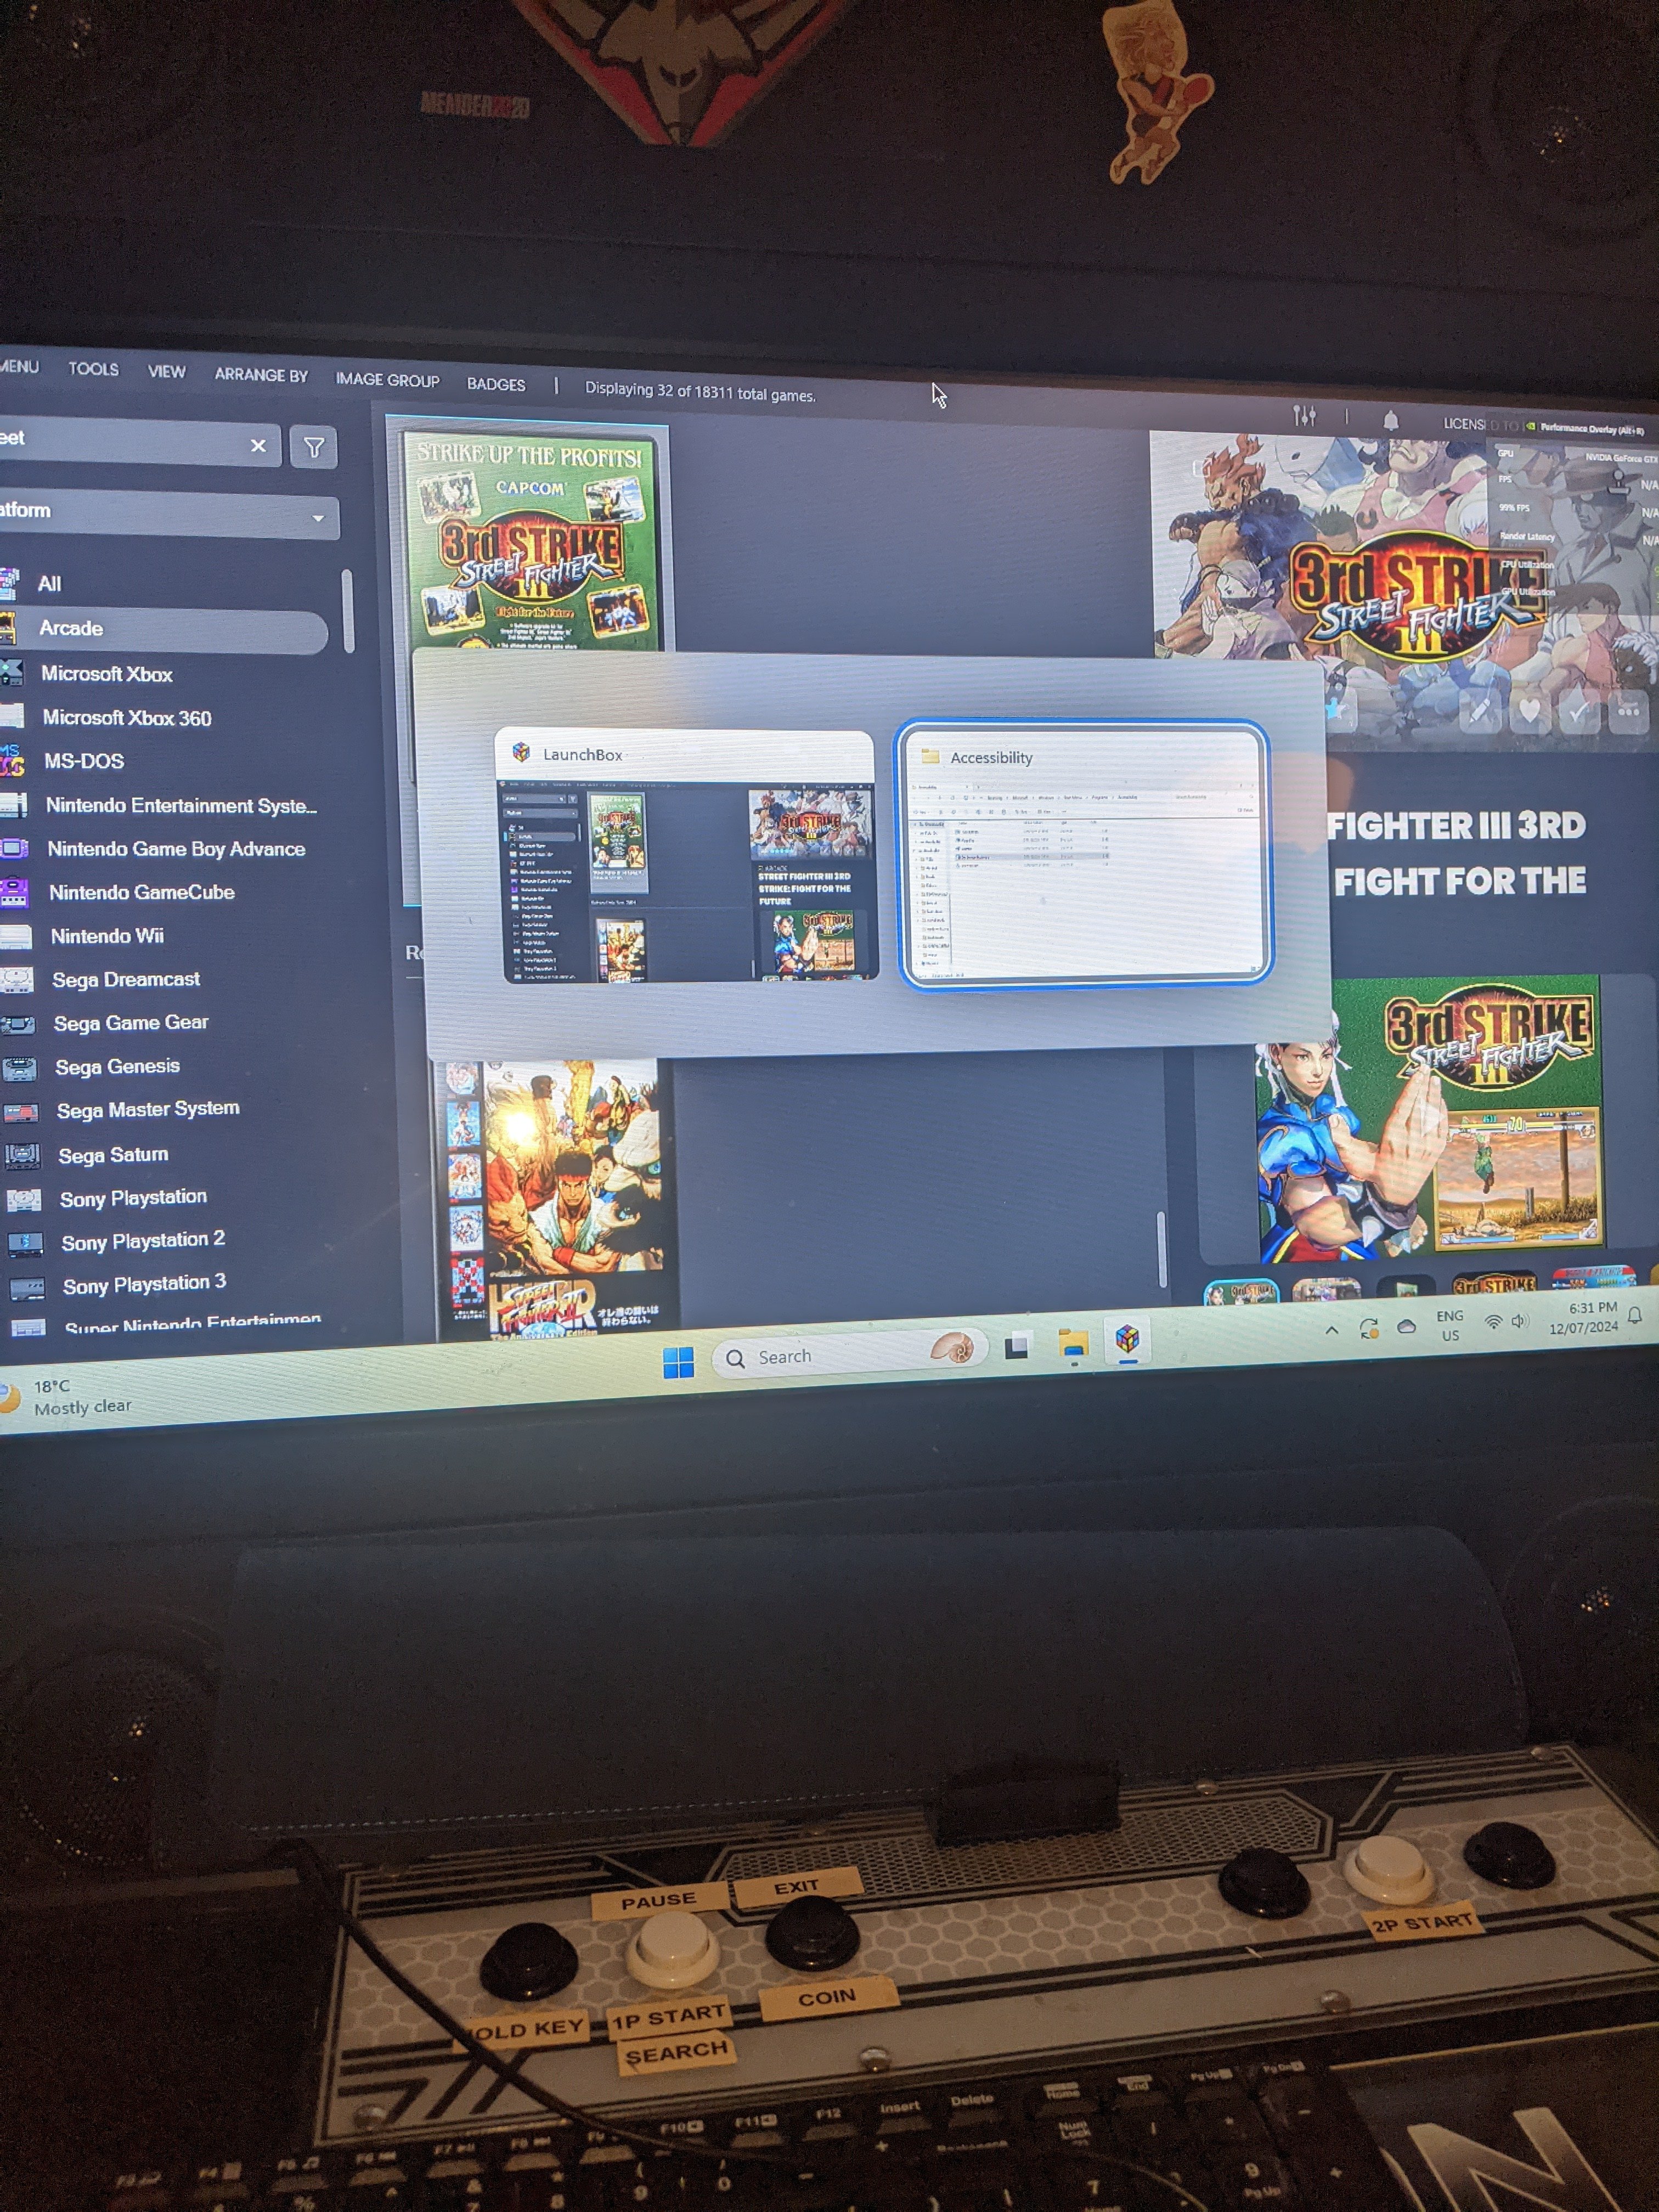The image size is (1659, 2212).
Task: Open the OneDrive cloud tray icon
Action: tap(1406, 1326)
